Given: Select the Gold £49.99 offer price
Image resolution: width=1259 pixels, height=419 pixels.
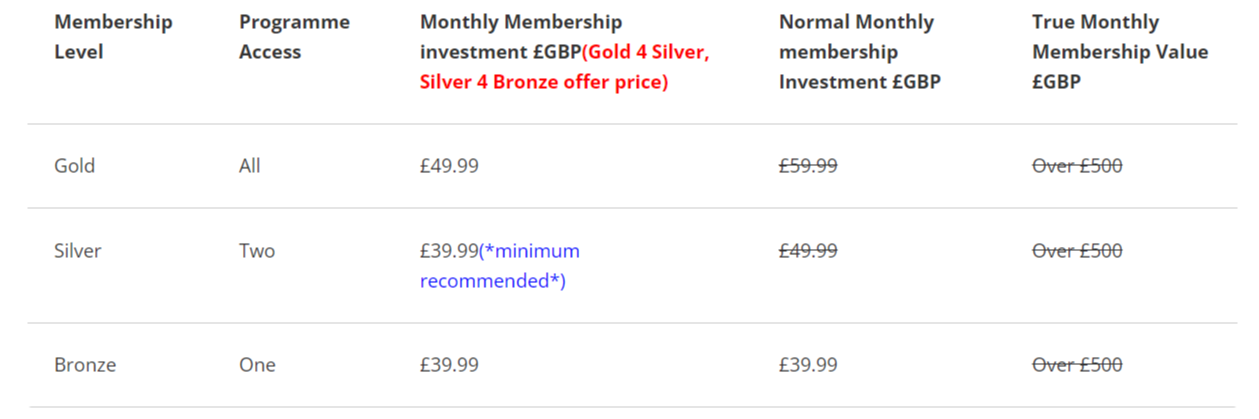Looking at the screenshot, I should click(x=449, y=166).
